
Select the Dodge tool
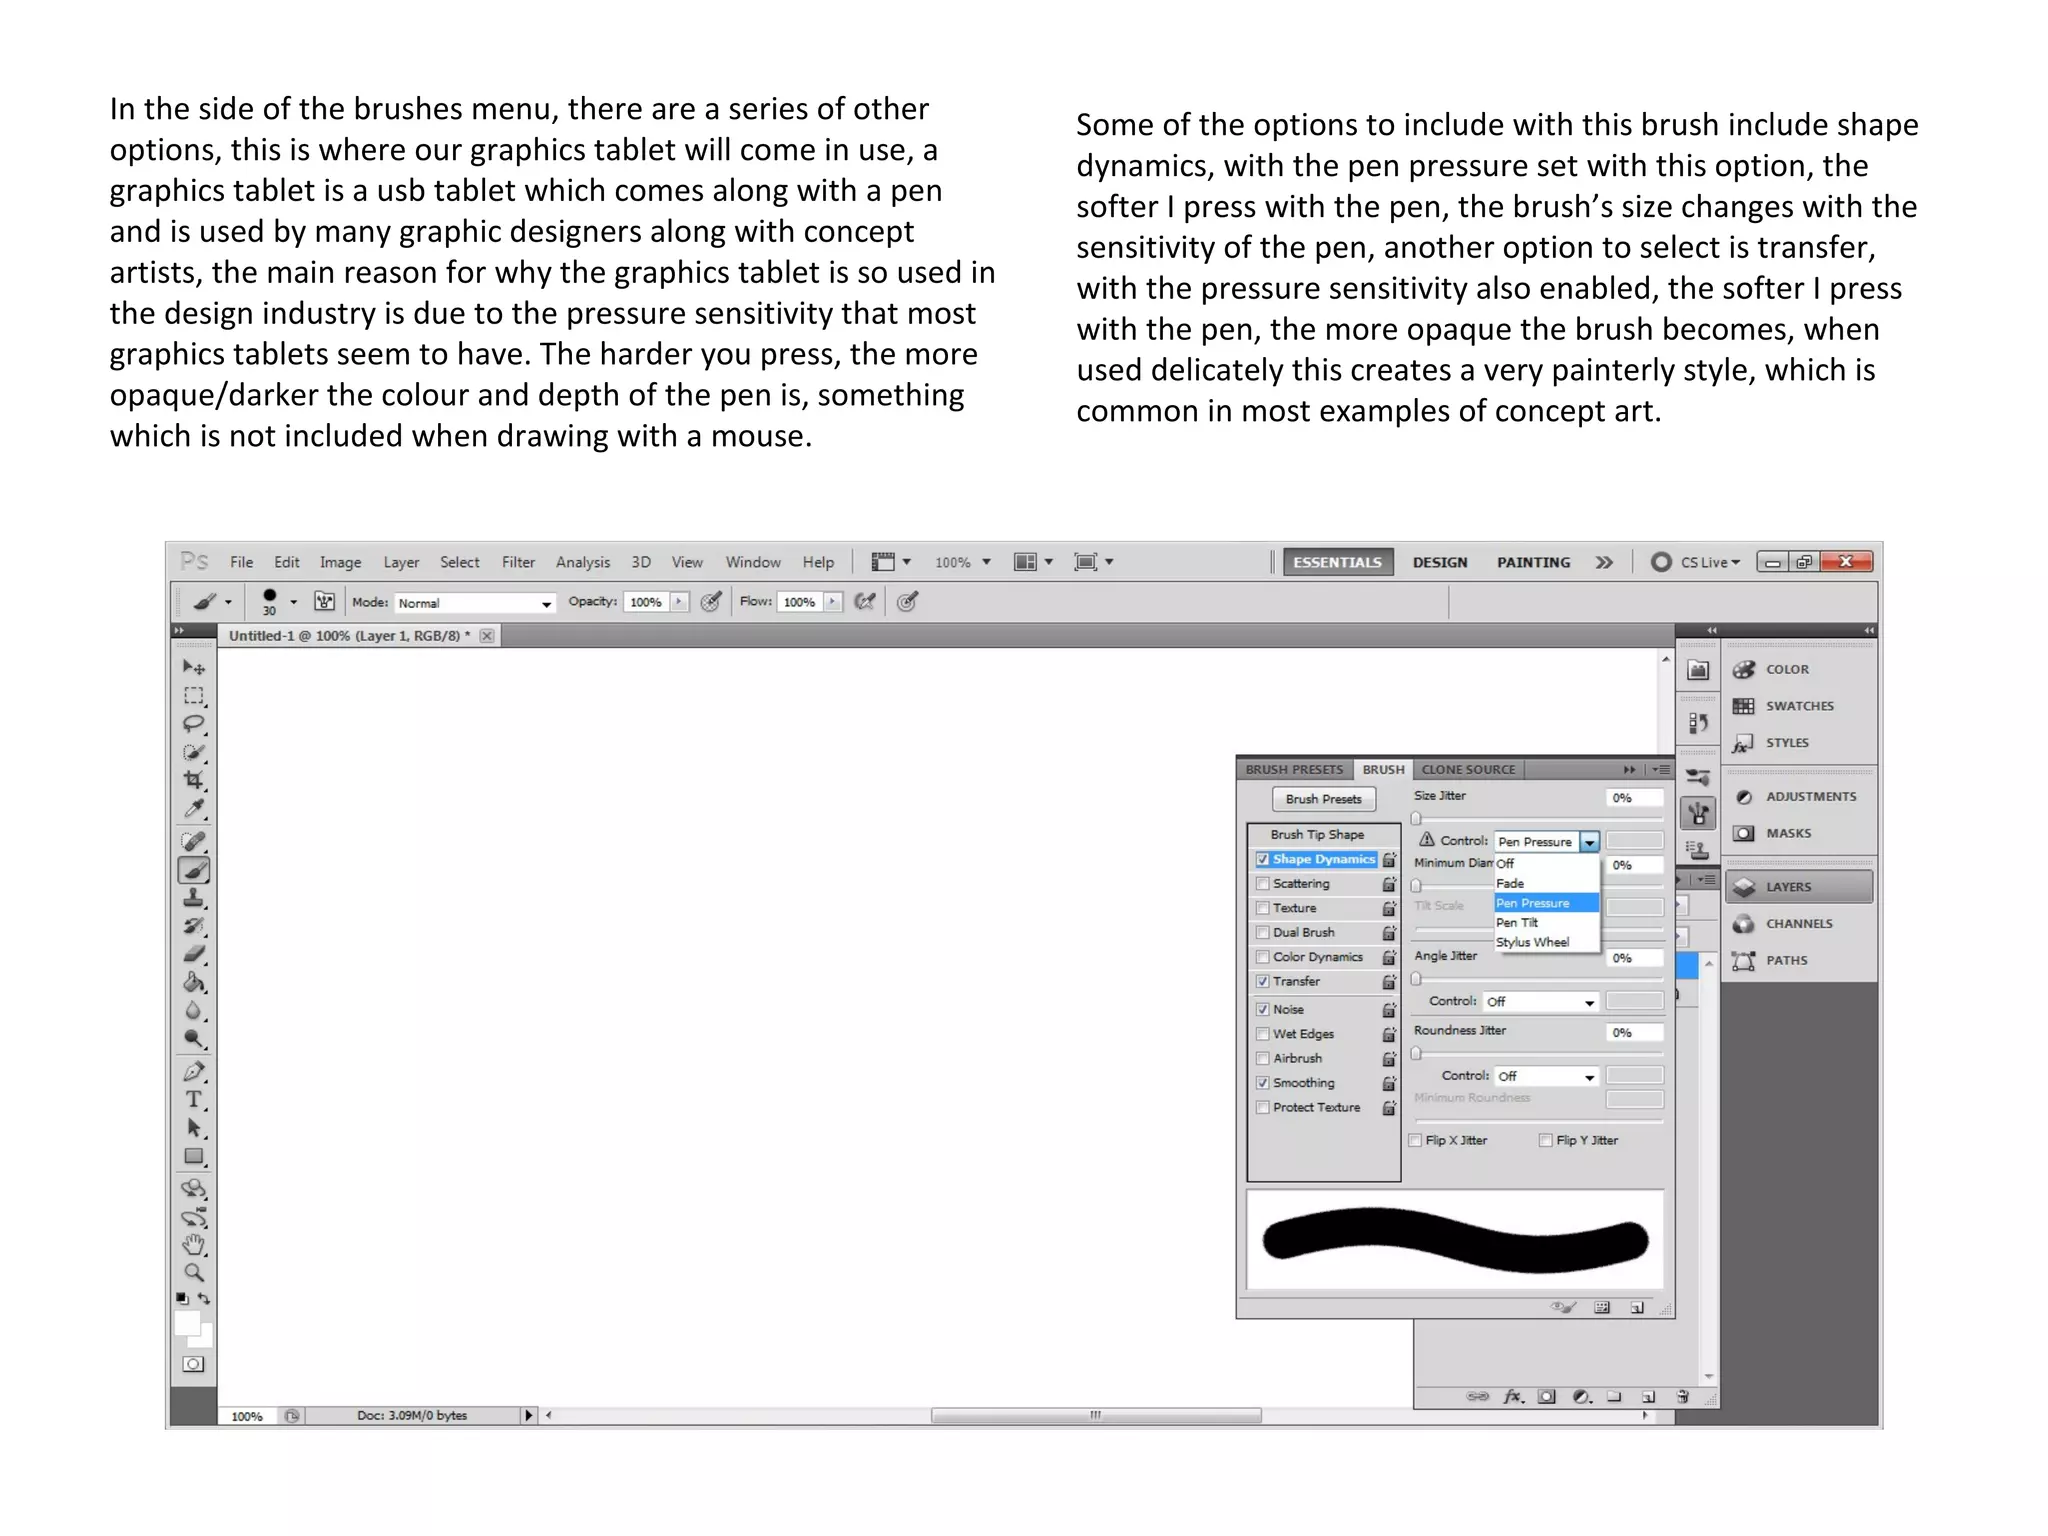click(194, 1039)
